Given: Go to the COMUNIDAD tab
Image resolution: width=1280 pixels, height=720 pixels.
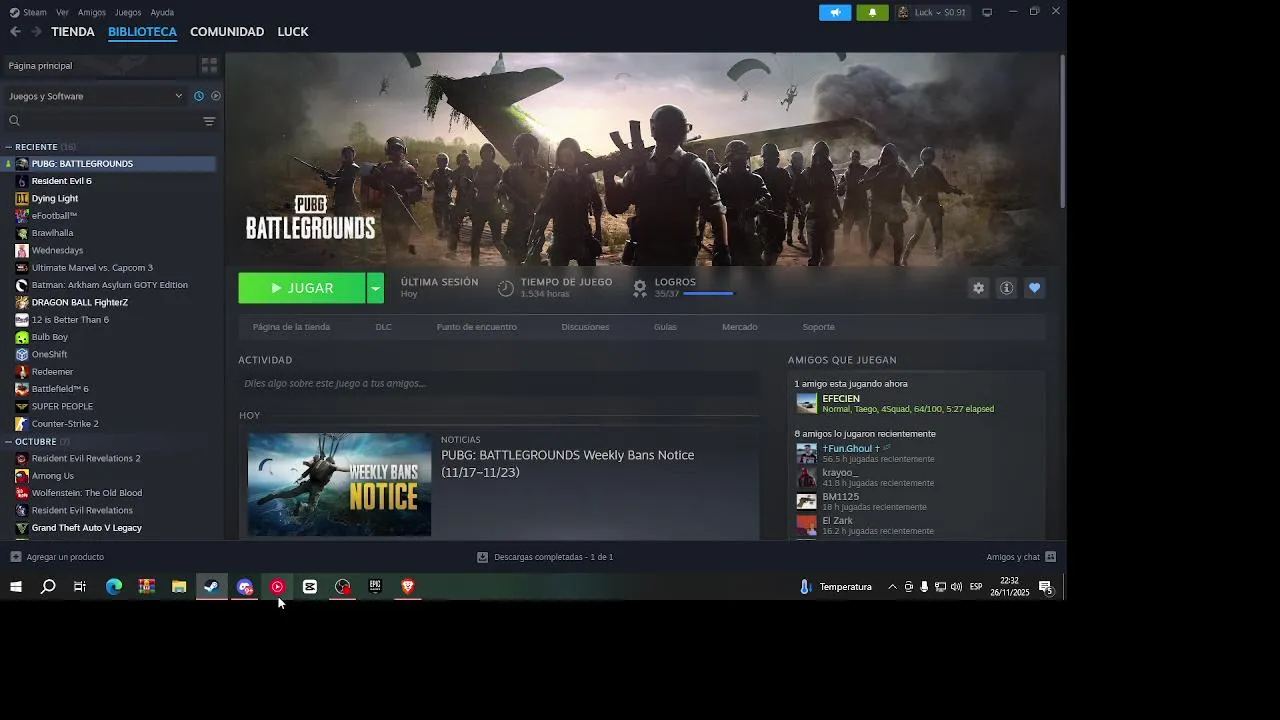Looking at the screenshot, I should pos(227,32).
